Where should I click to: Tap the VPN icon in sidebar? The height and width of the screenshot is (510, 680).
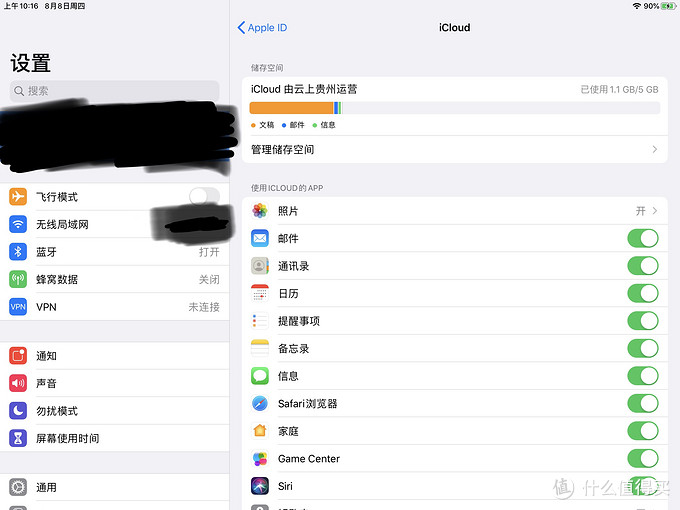point(18,307)
